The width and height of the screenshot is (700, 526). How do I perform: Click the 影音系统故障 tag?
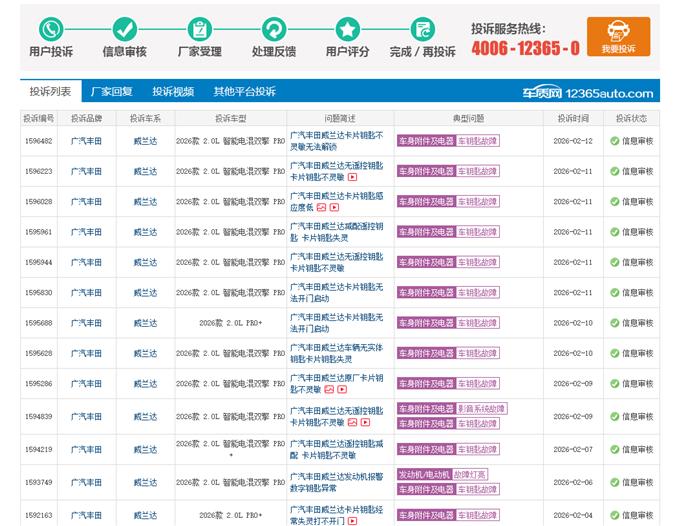482,409
